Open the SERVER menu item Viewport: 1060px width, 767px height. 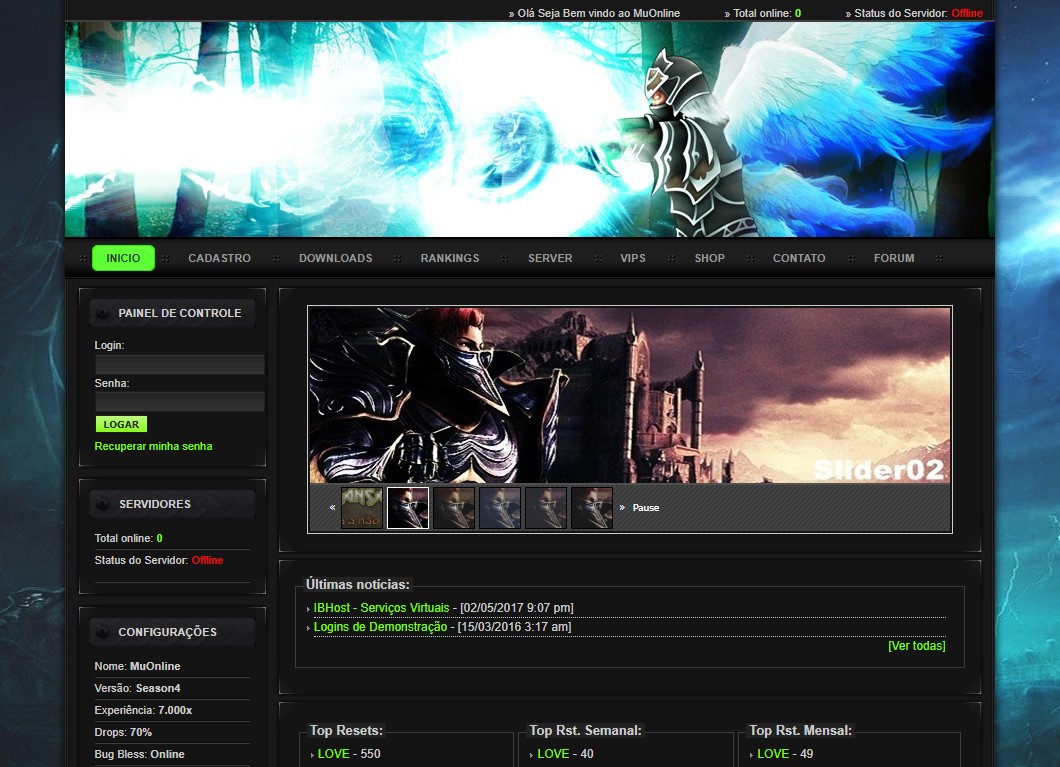pyautogui.click(x=550, y=258)
